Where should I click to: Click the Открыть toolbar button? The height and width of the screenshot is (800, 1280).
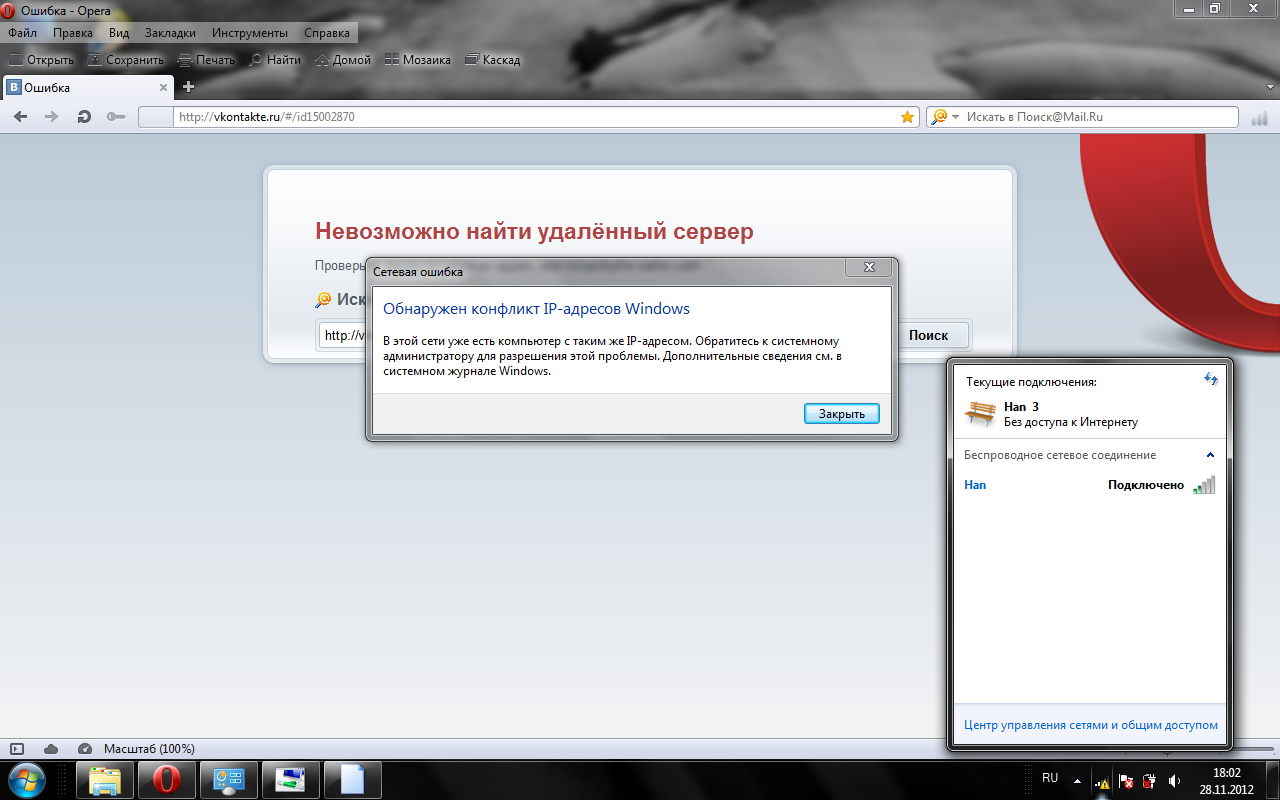pos(41,60)
